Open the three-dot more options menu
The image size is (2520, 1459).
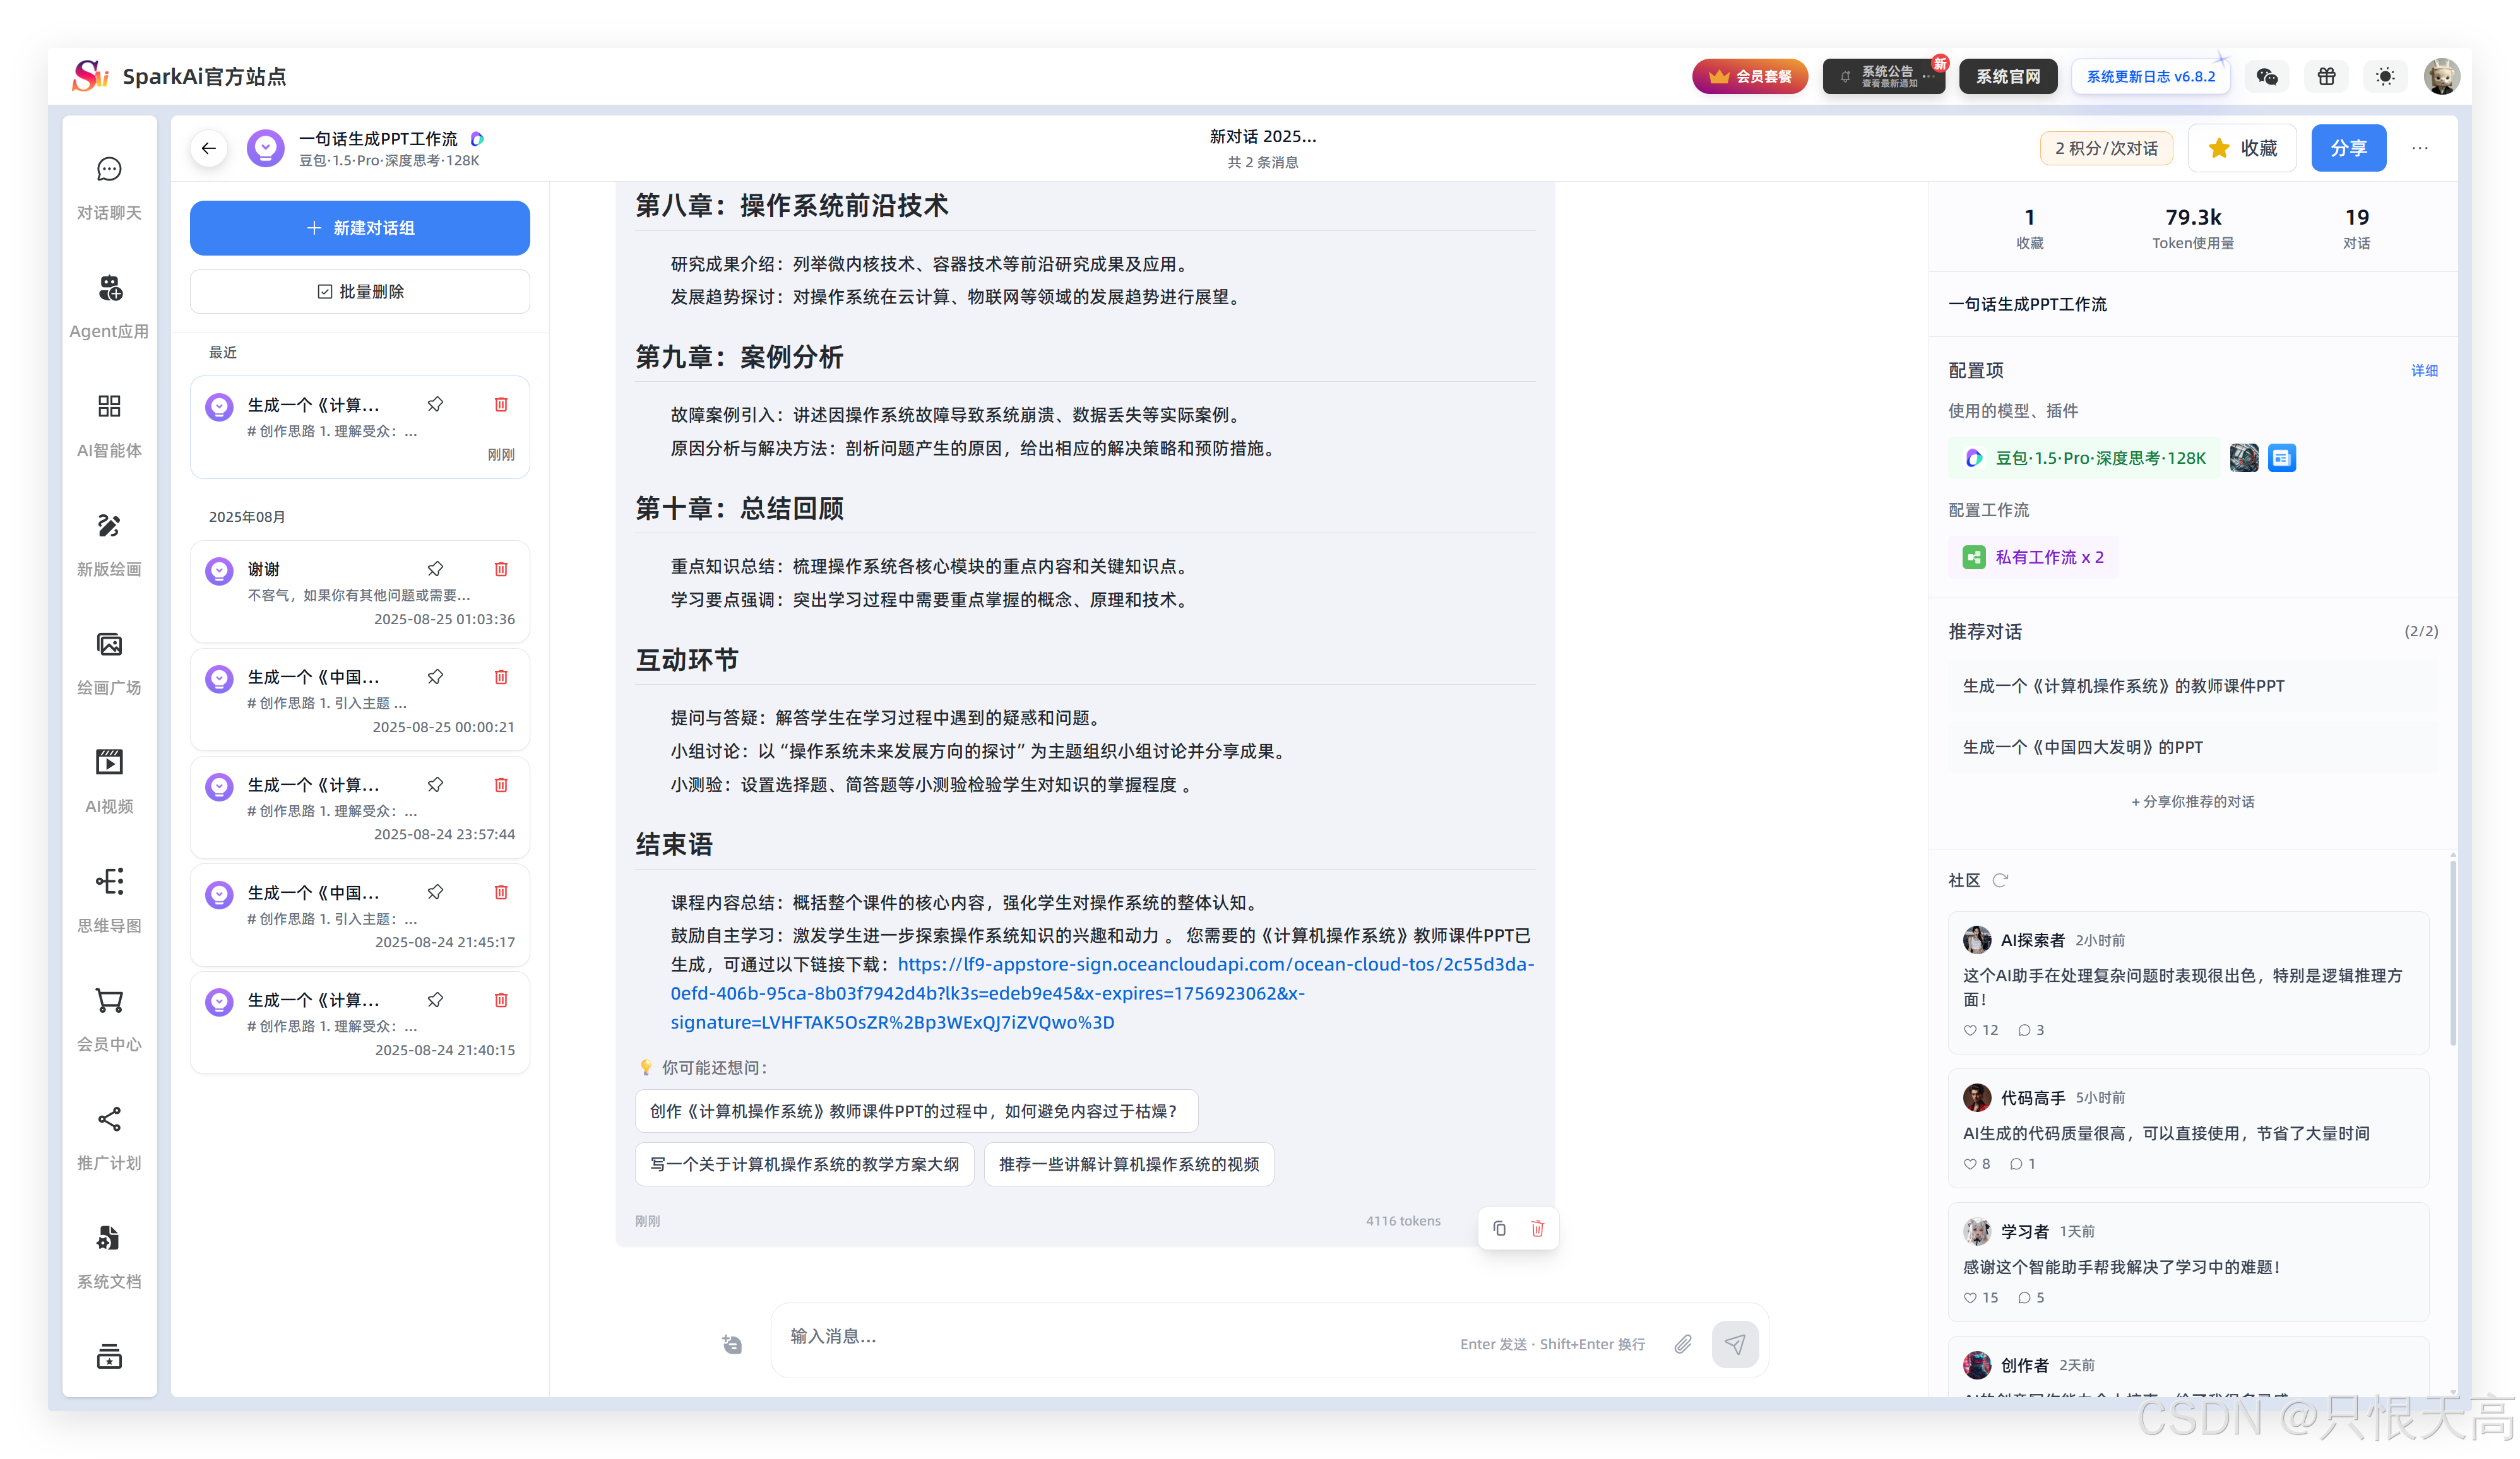(x=2419, y=148)
